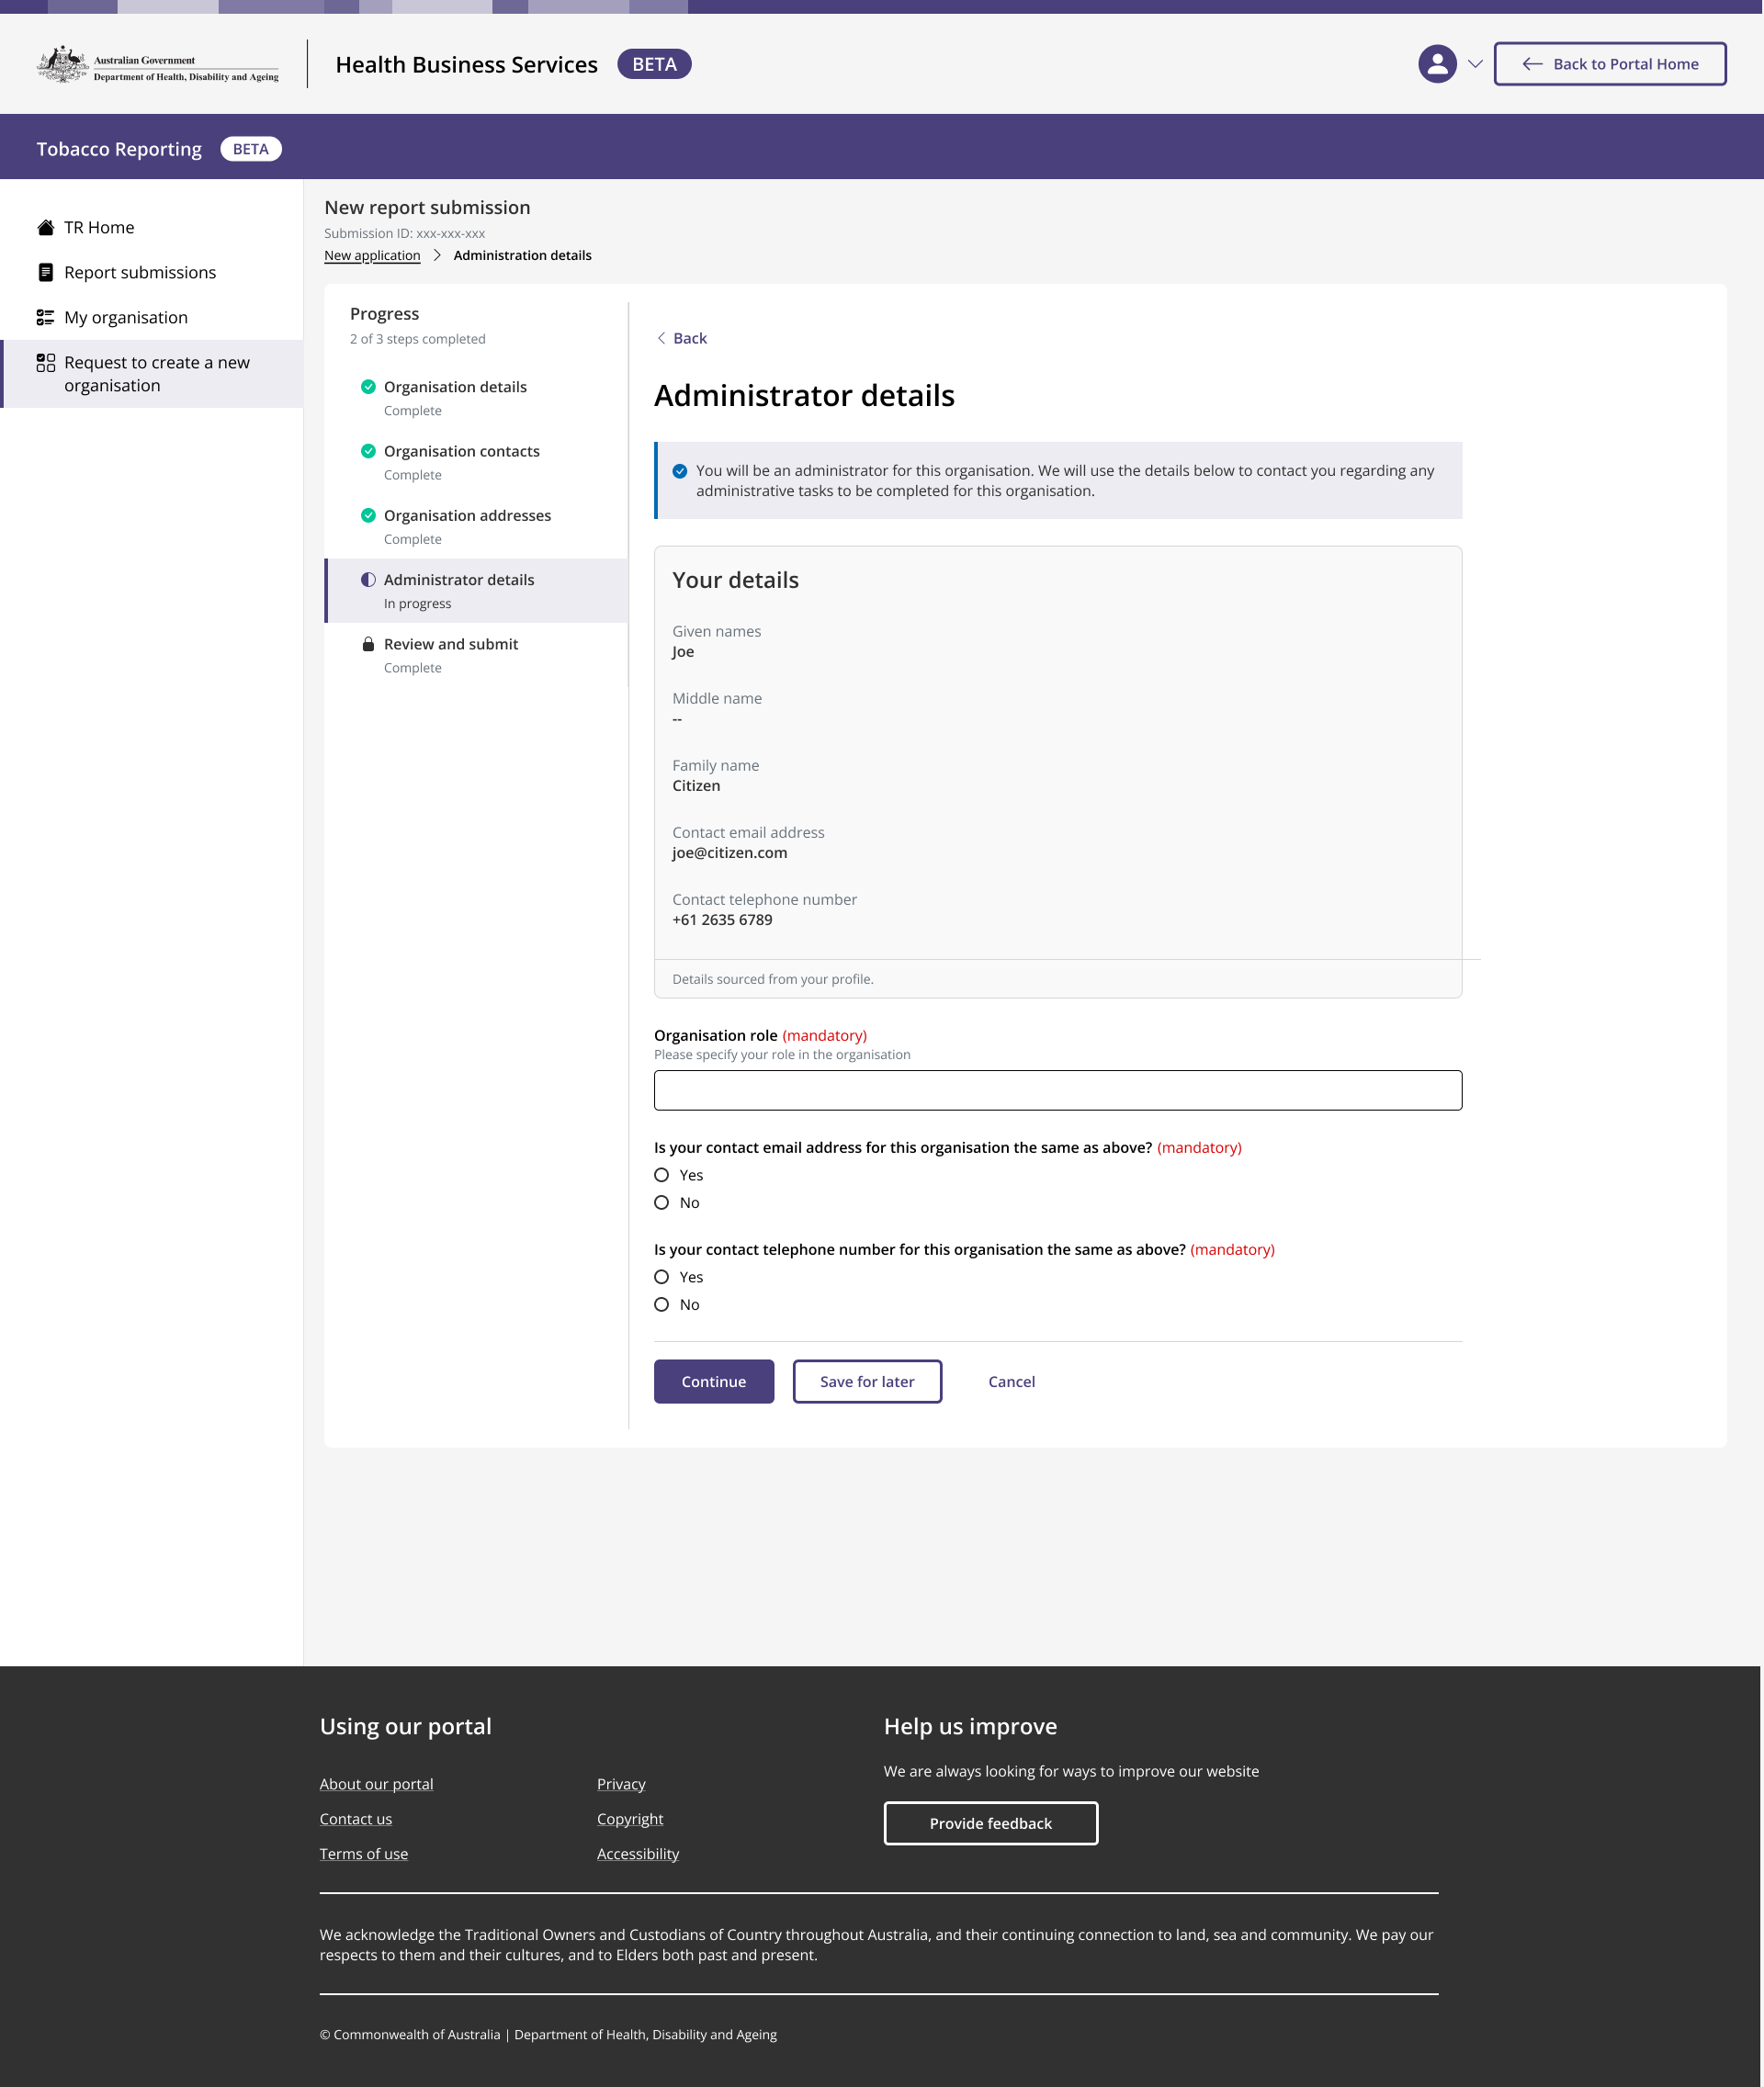The height and width of the screenshot is (2087, 1764).
Task: Click the Review and submit lock icon
Action: pos(368,644)
